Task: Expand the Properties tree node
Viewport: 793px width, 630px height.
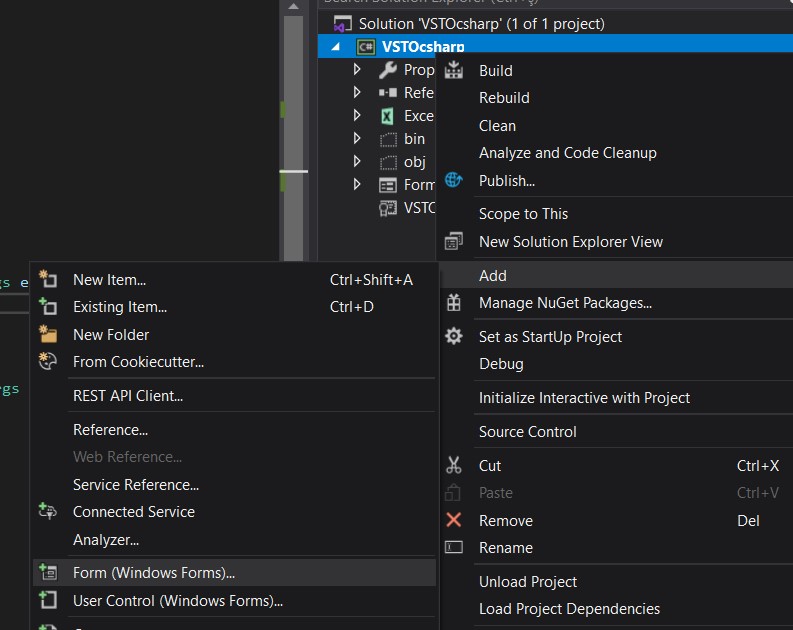Action: click(x=357, y=69)
